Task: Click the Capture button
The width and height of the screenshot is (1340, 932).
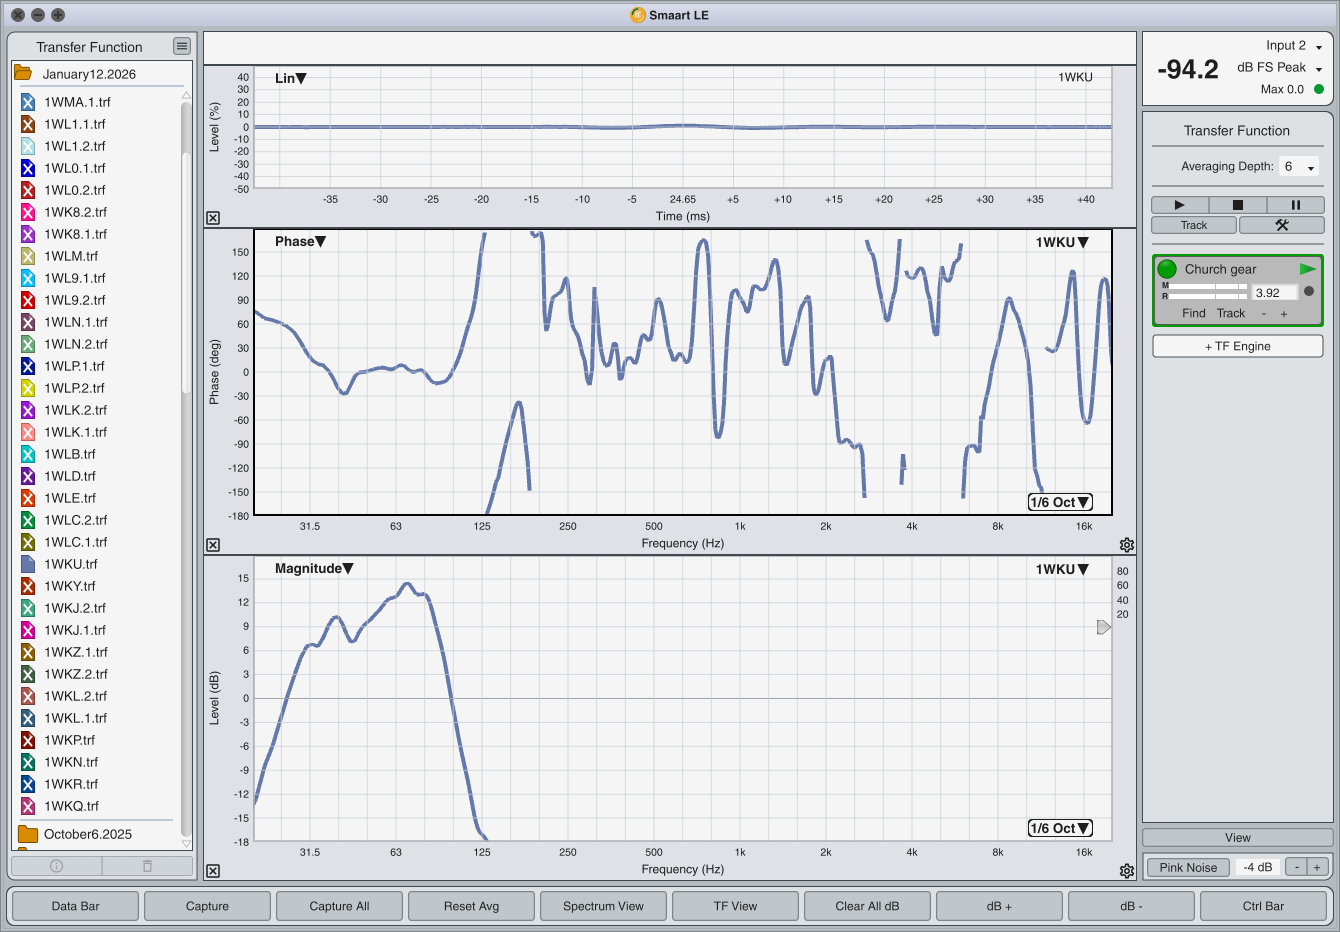Action: pos(208,906)
